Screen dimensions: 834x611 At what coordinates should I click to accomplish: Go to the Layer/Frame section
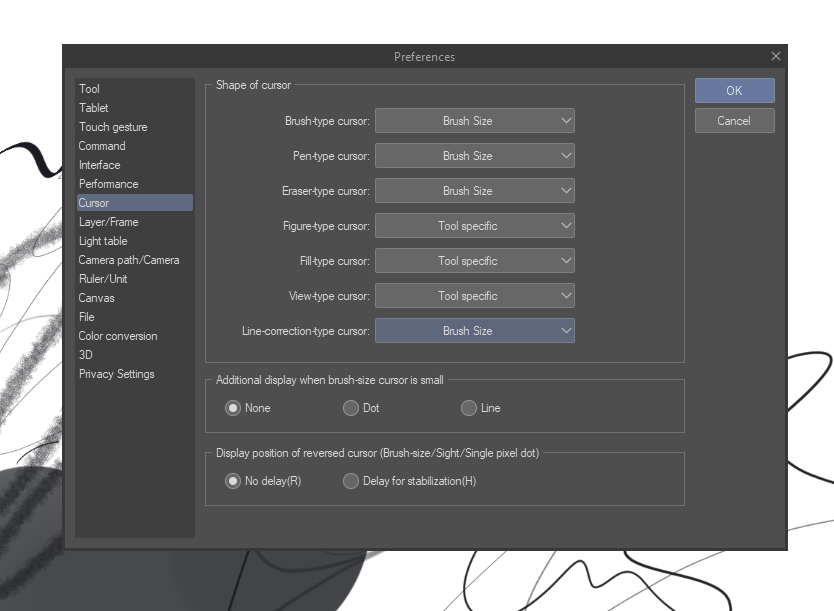[108, 222]
